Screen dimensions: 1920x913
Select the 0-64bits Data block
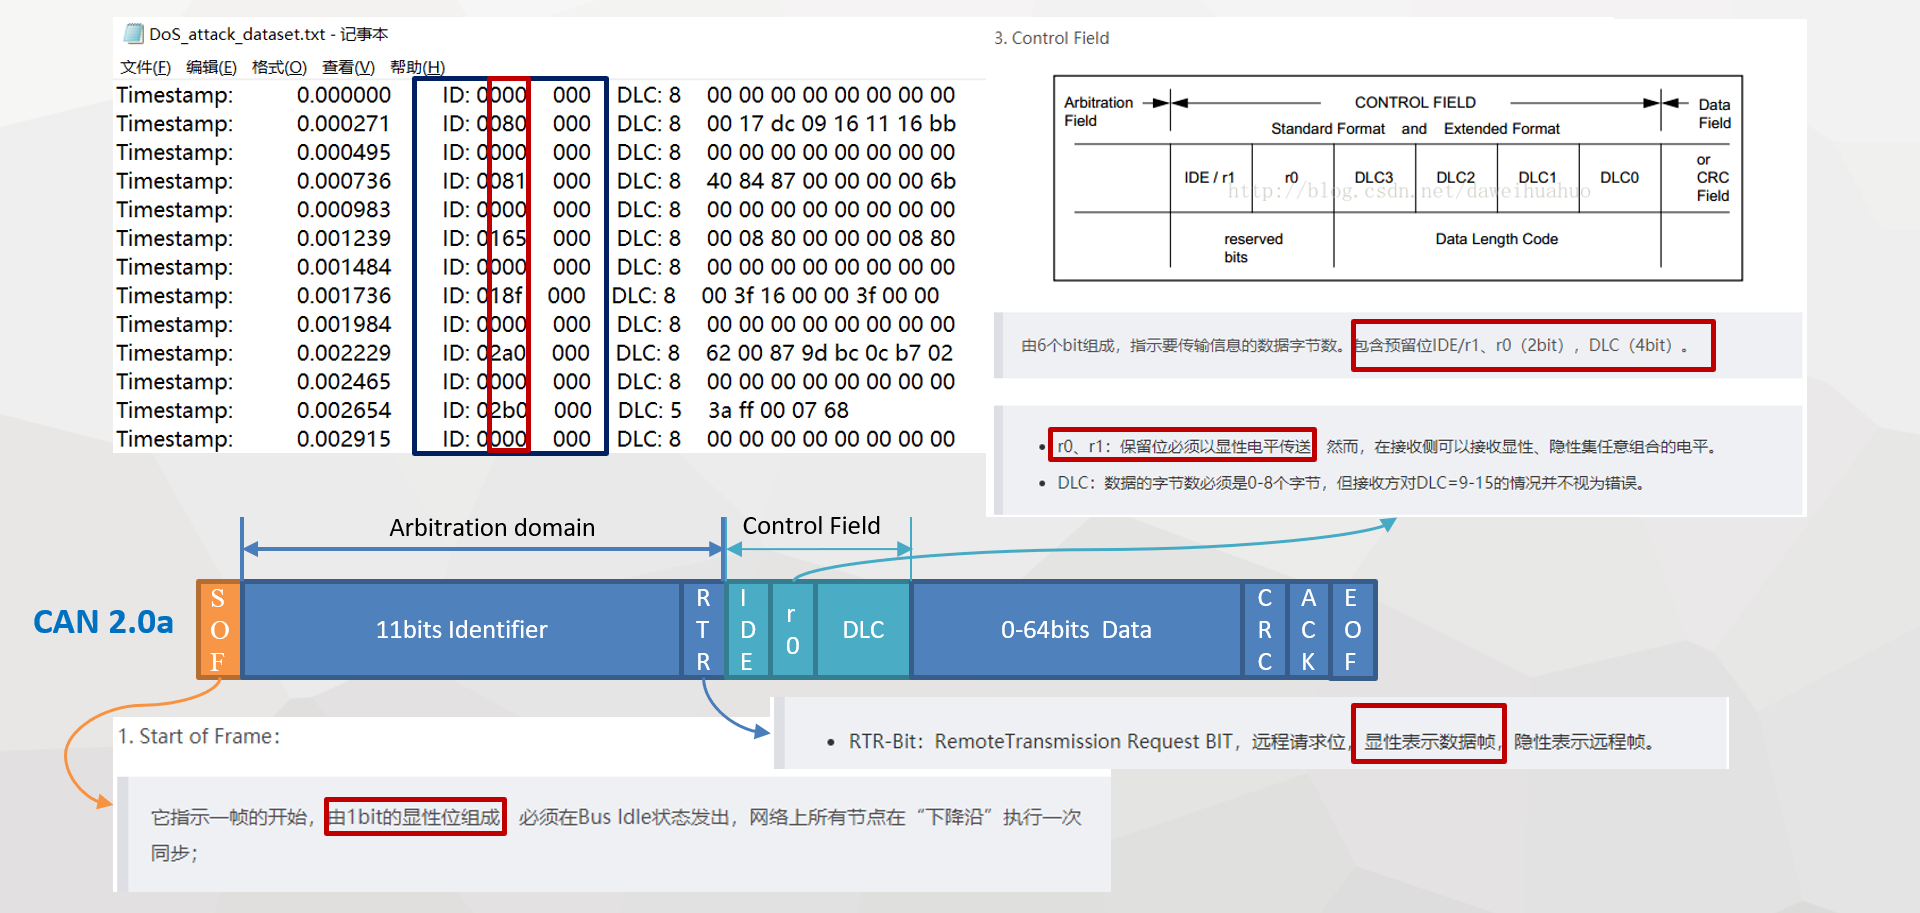pos(1076,629)
